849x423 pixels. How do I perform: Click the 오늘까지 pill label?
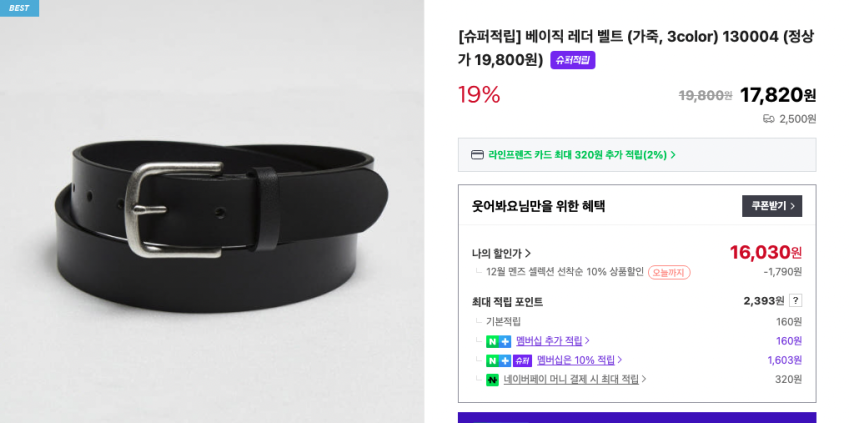[x=669, y=272]
